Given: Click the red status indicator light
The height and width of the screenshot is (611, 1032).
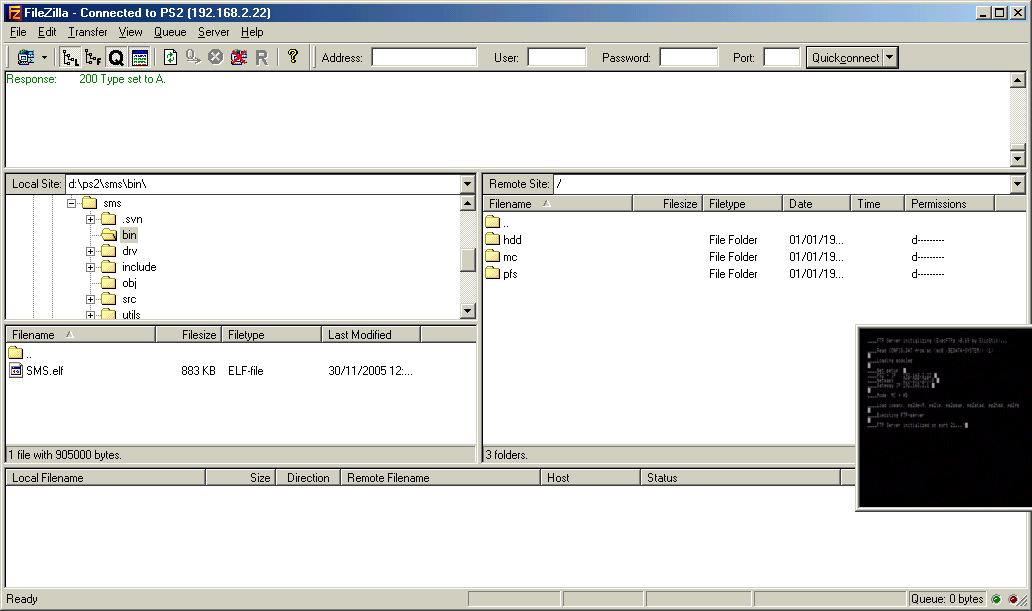Looking at the screenshot, I should 1012,599.
